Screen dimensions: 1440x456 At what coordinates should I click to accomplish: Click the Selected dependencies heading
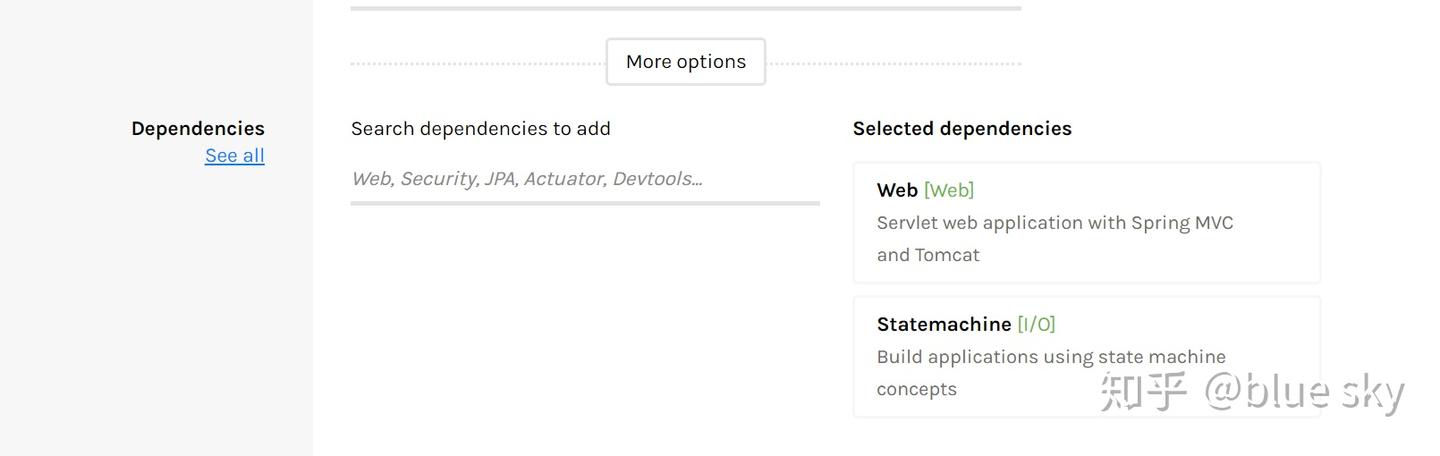962,128
